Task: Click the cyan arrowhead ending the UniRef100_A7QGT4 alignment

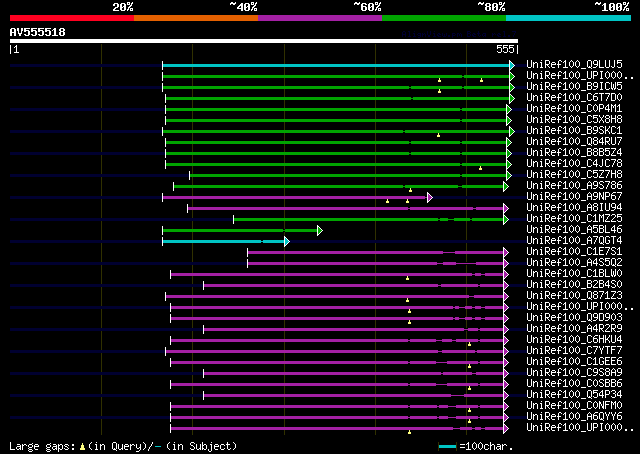Action: (x=287, y=242)
